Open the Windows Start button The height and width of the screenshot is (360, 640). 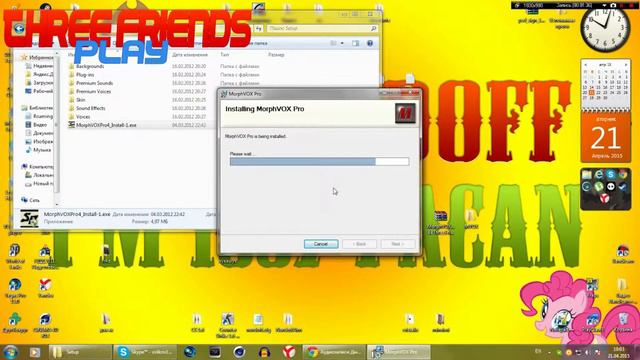[10, 351]
